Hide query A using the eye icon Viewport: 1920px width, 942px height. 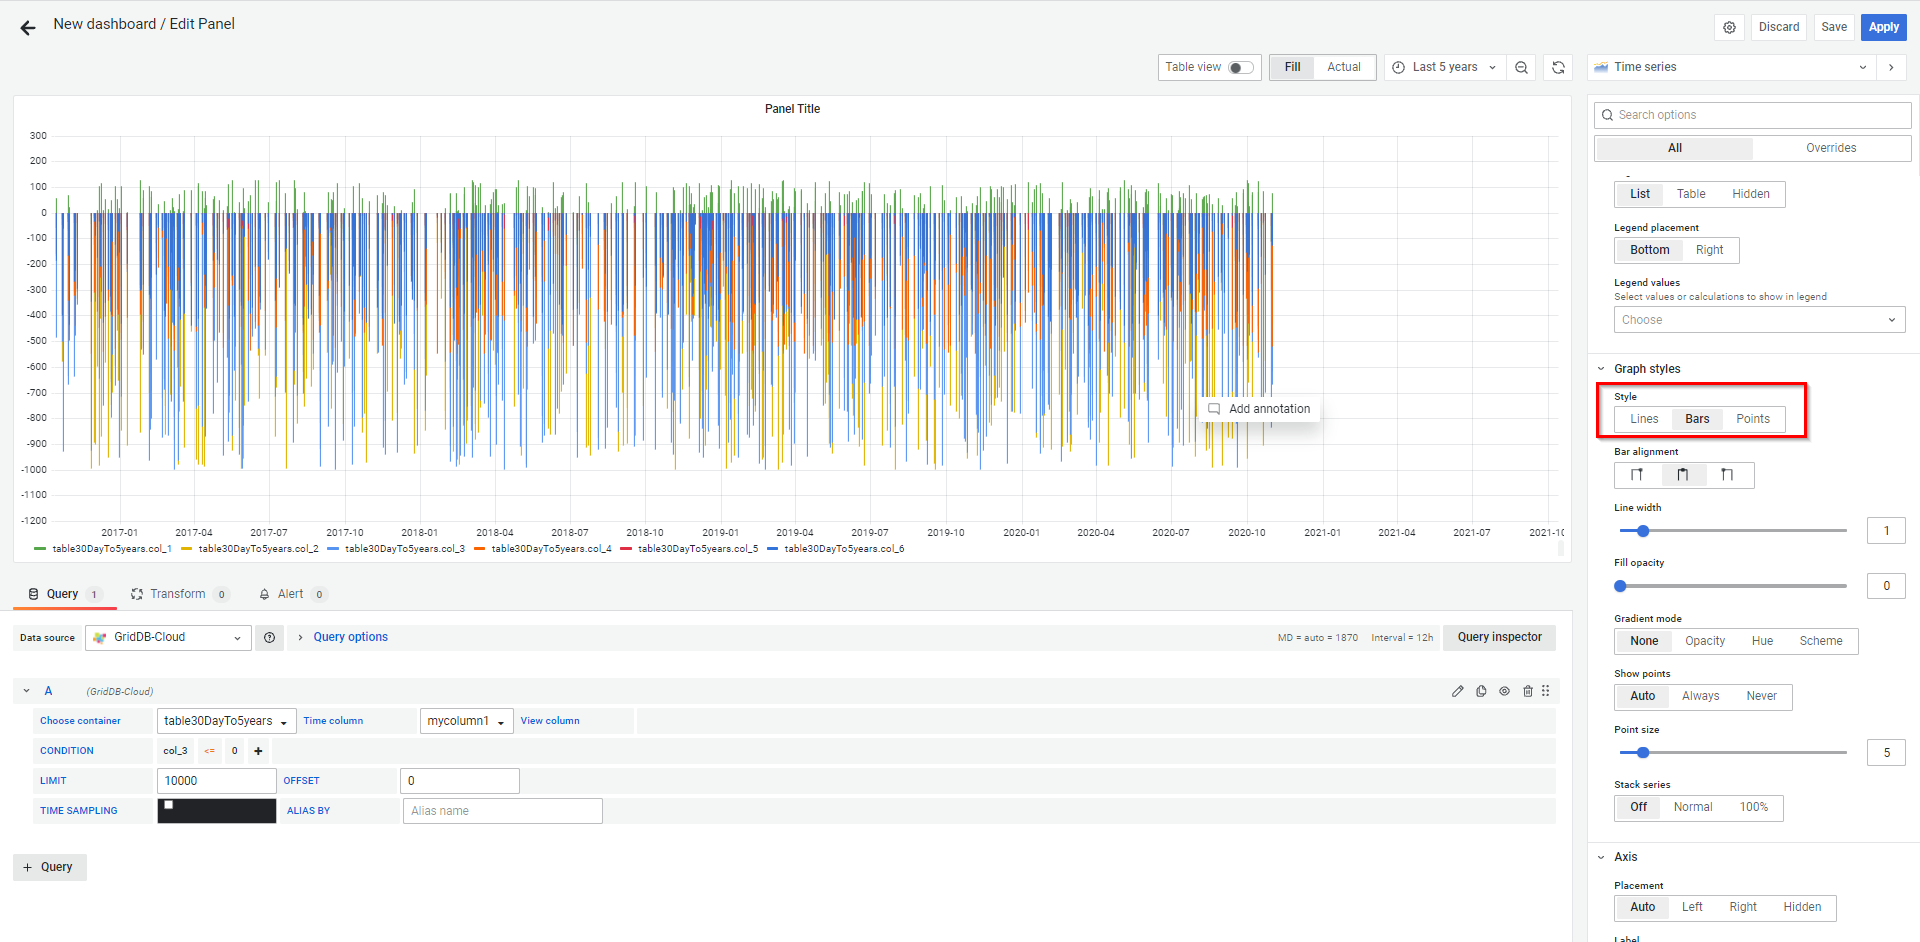(1504, 691)
